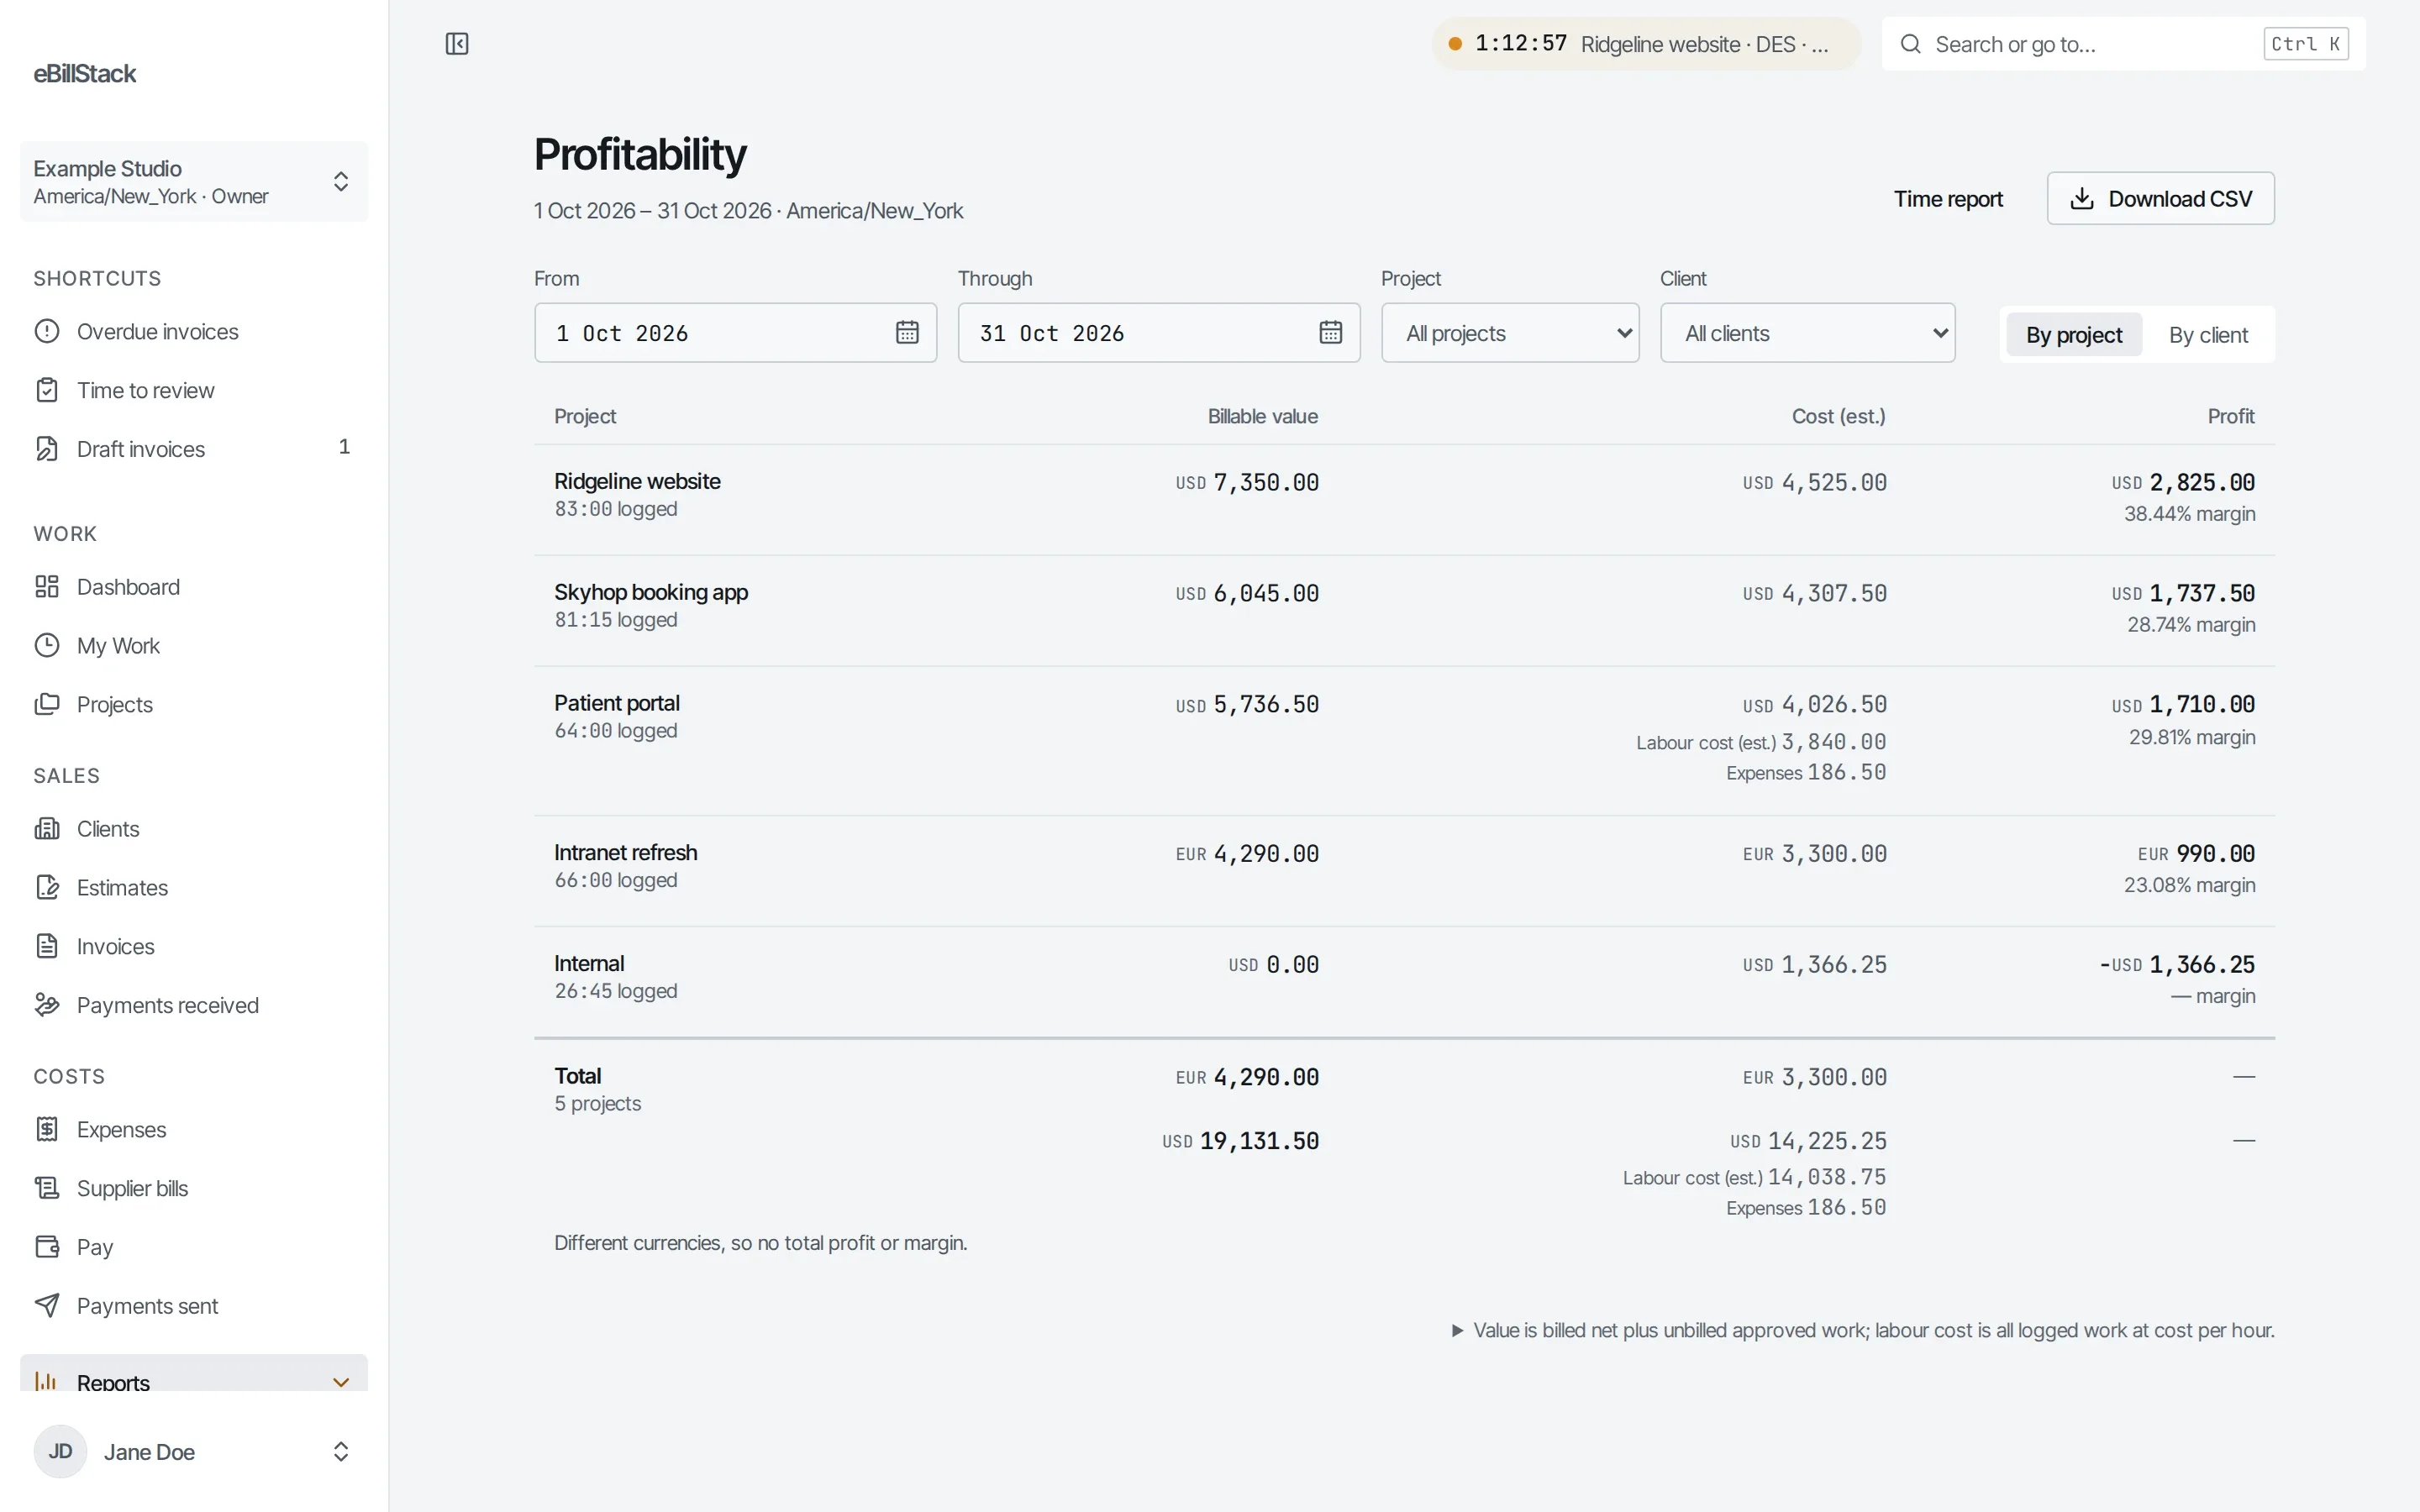Click the Draft invoices count badge 1
Image resolution: width=2420 pixels, height=1512 pixels.
coord(344,447)
